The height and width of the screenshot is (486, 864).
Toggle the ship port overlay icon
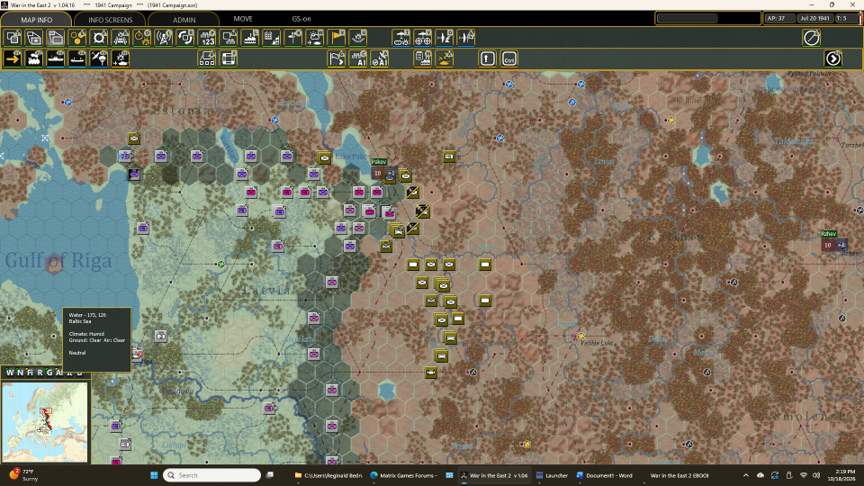(250, 37)
